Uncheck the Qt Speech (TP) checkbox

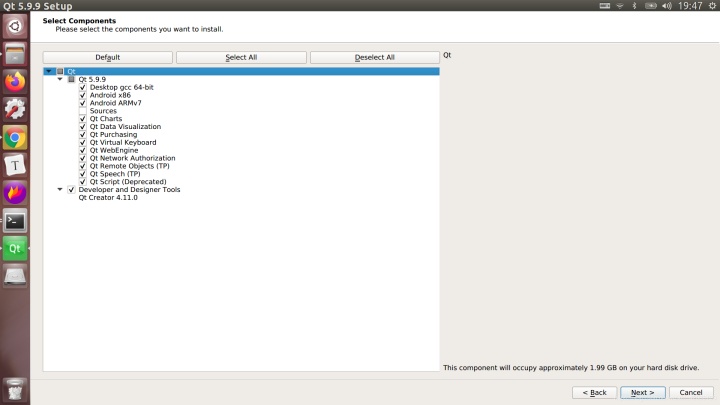(x=83, y=174)
